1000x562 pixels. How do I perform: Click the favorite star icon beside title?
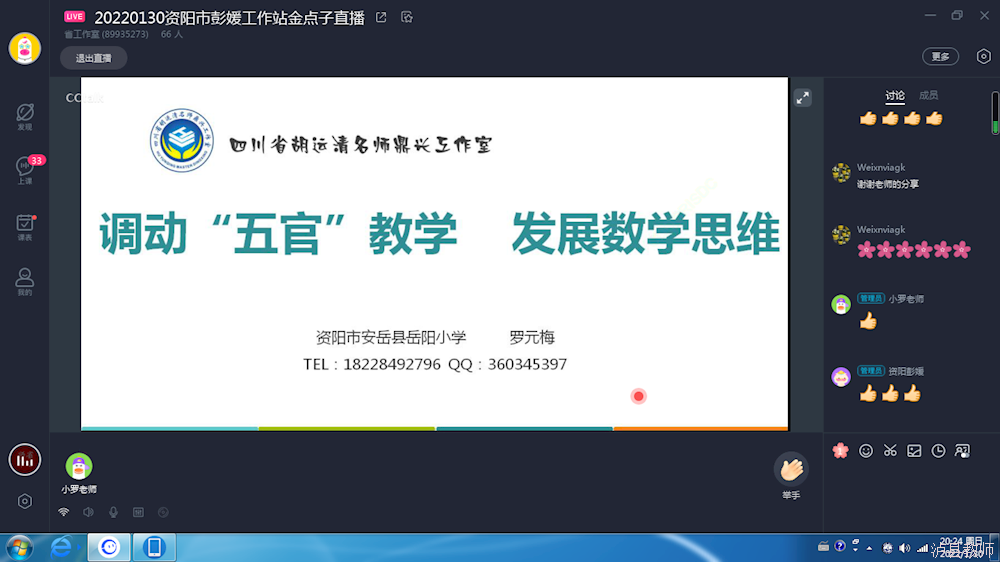click(x=407, y=17)
